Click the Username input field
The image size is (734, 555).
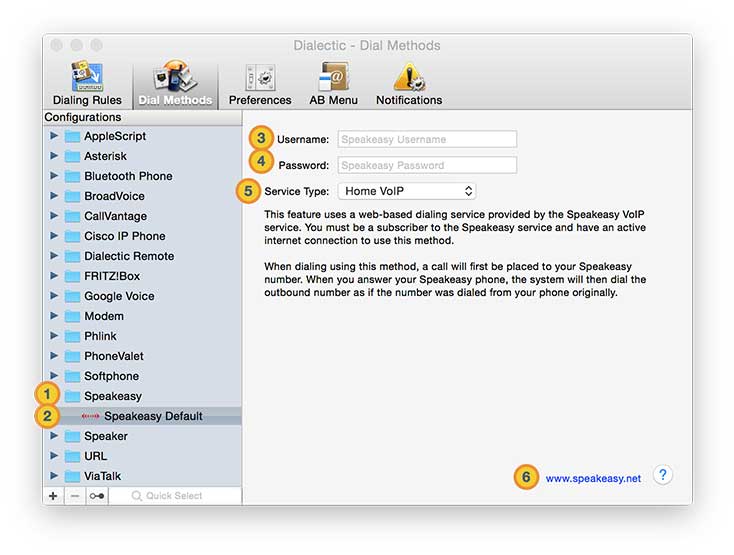(x=427, y=139)
